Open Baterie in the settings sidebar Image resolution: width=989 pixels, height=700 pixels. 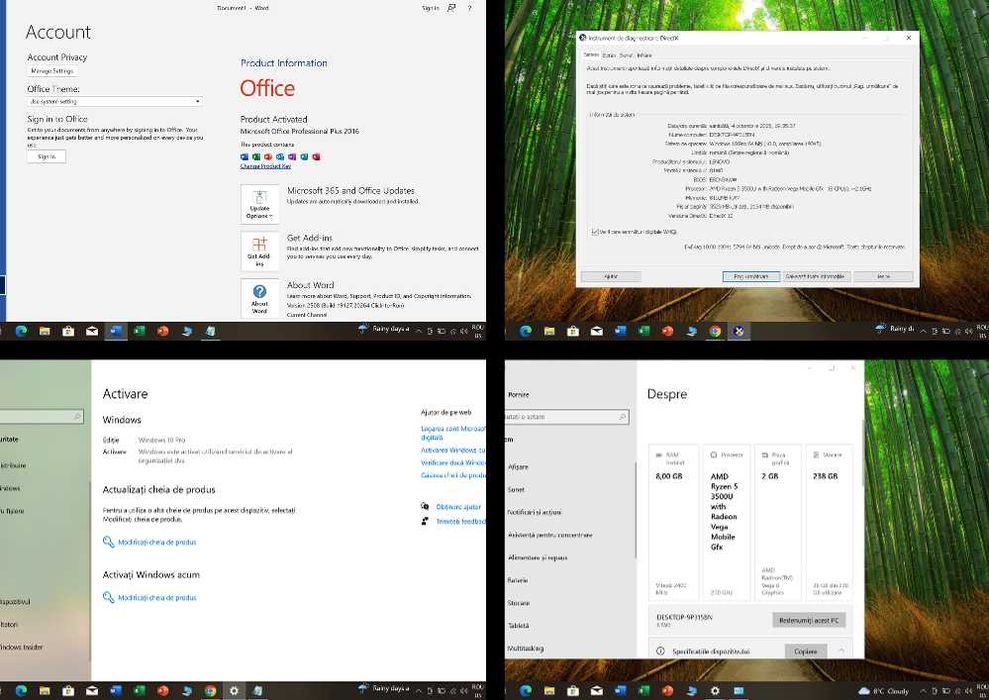(517, 580)
